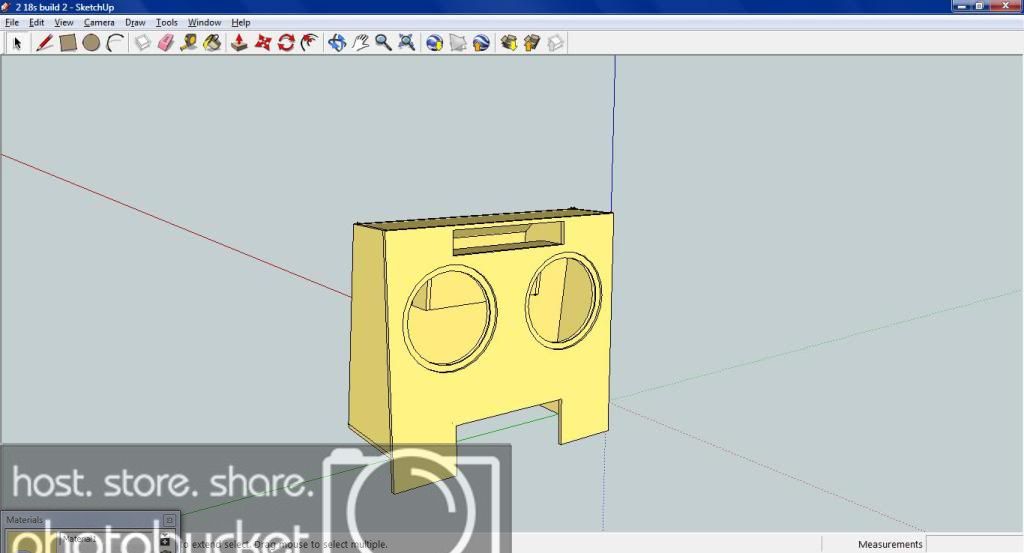
Task: Open the Tools menu
Action: coord(167,22)
